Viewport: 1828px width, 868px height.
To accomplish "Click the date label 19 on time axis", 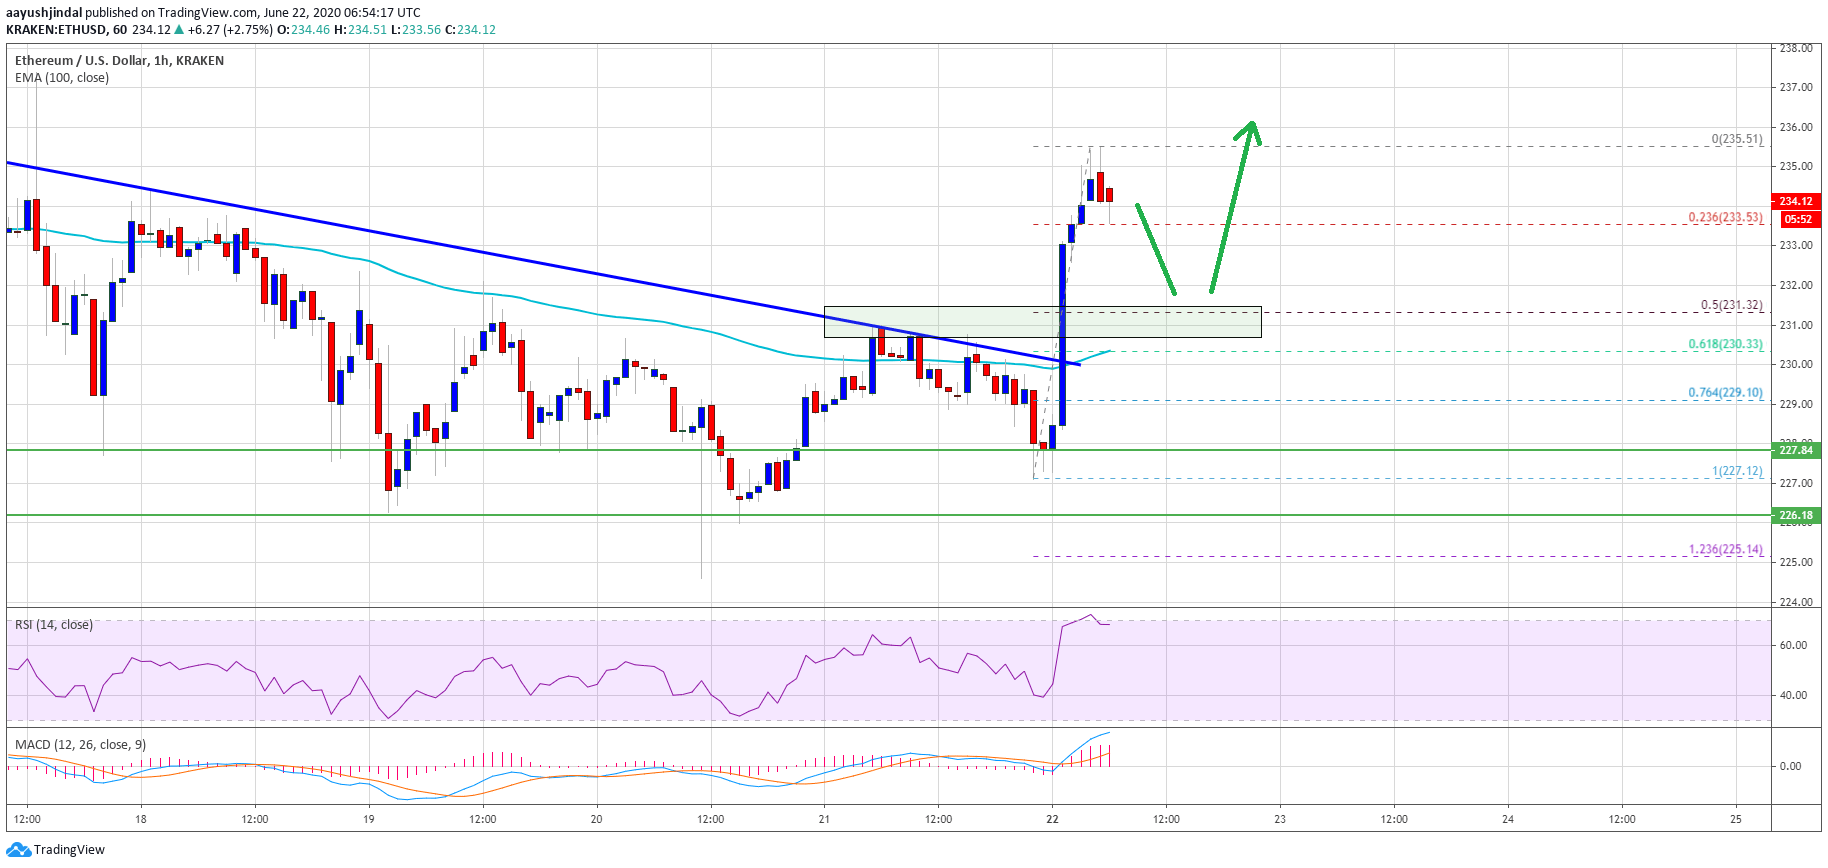I will click(x=369, y=819).
